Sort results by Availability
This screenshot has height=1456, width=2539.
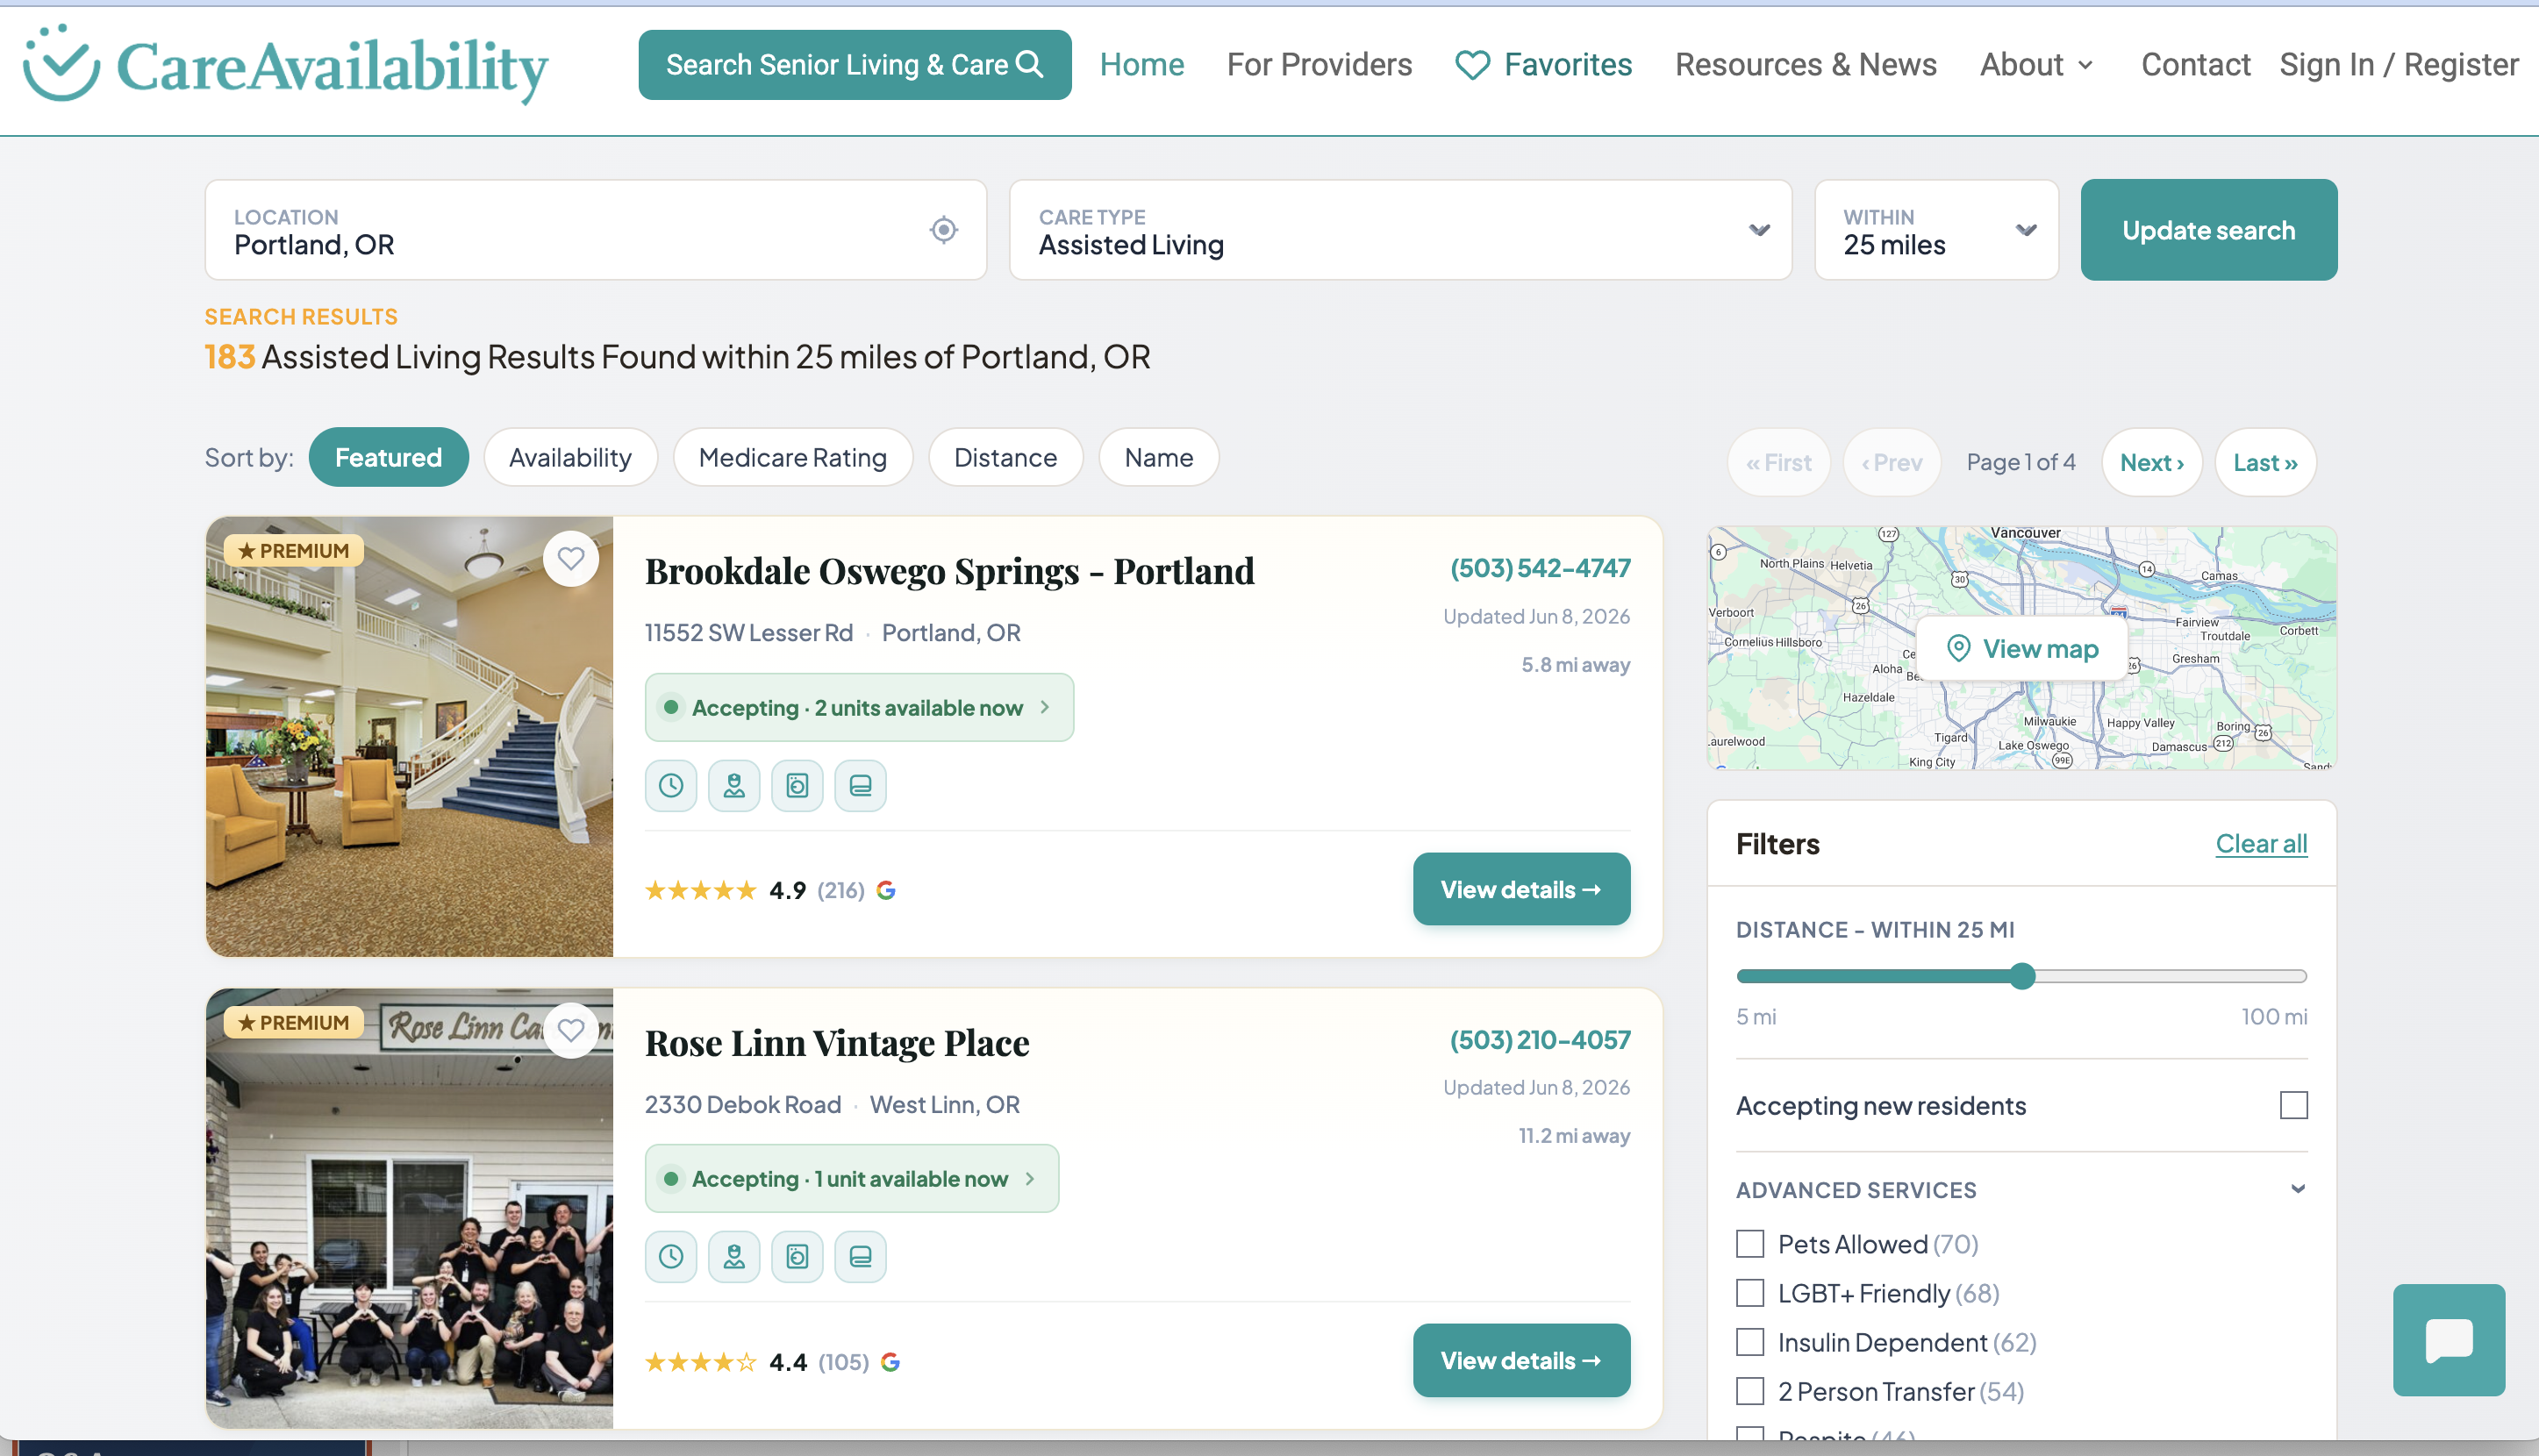570,458
